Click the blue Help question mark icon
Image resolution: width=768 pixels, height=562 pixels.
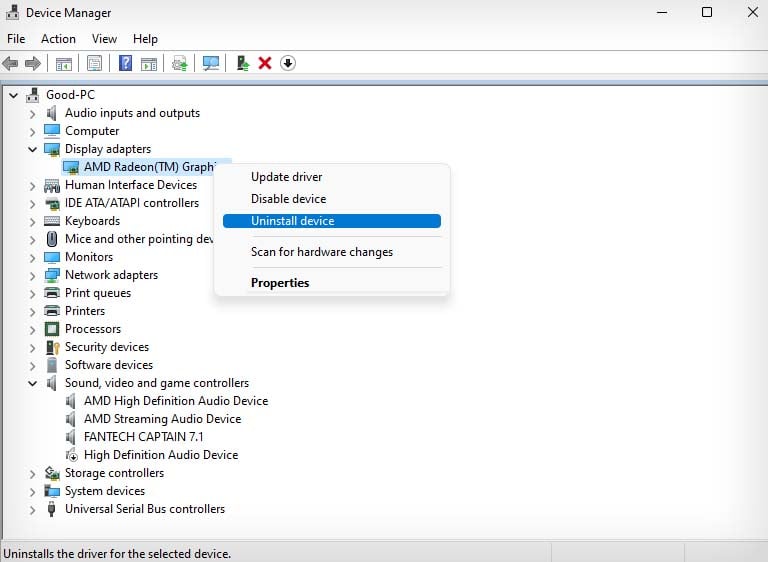coord(125,63)
